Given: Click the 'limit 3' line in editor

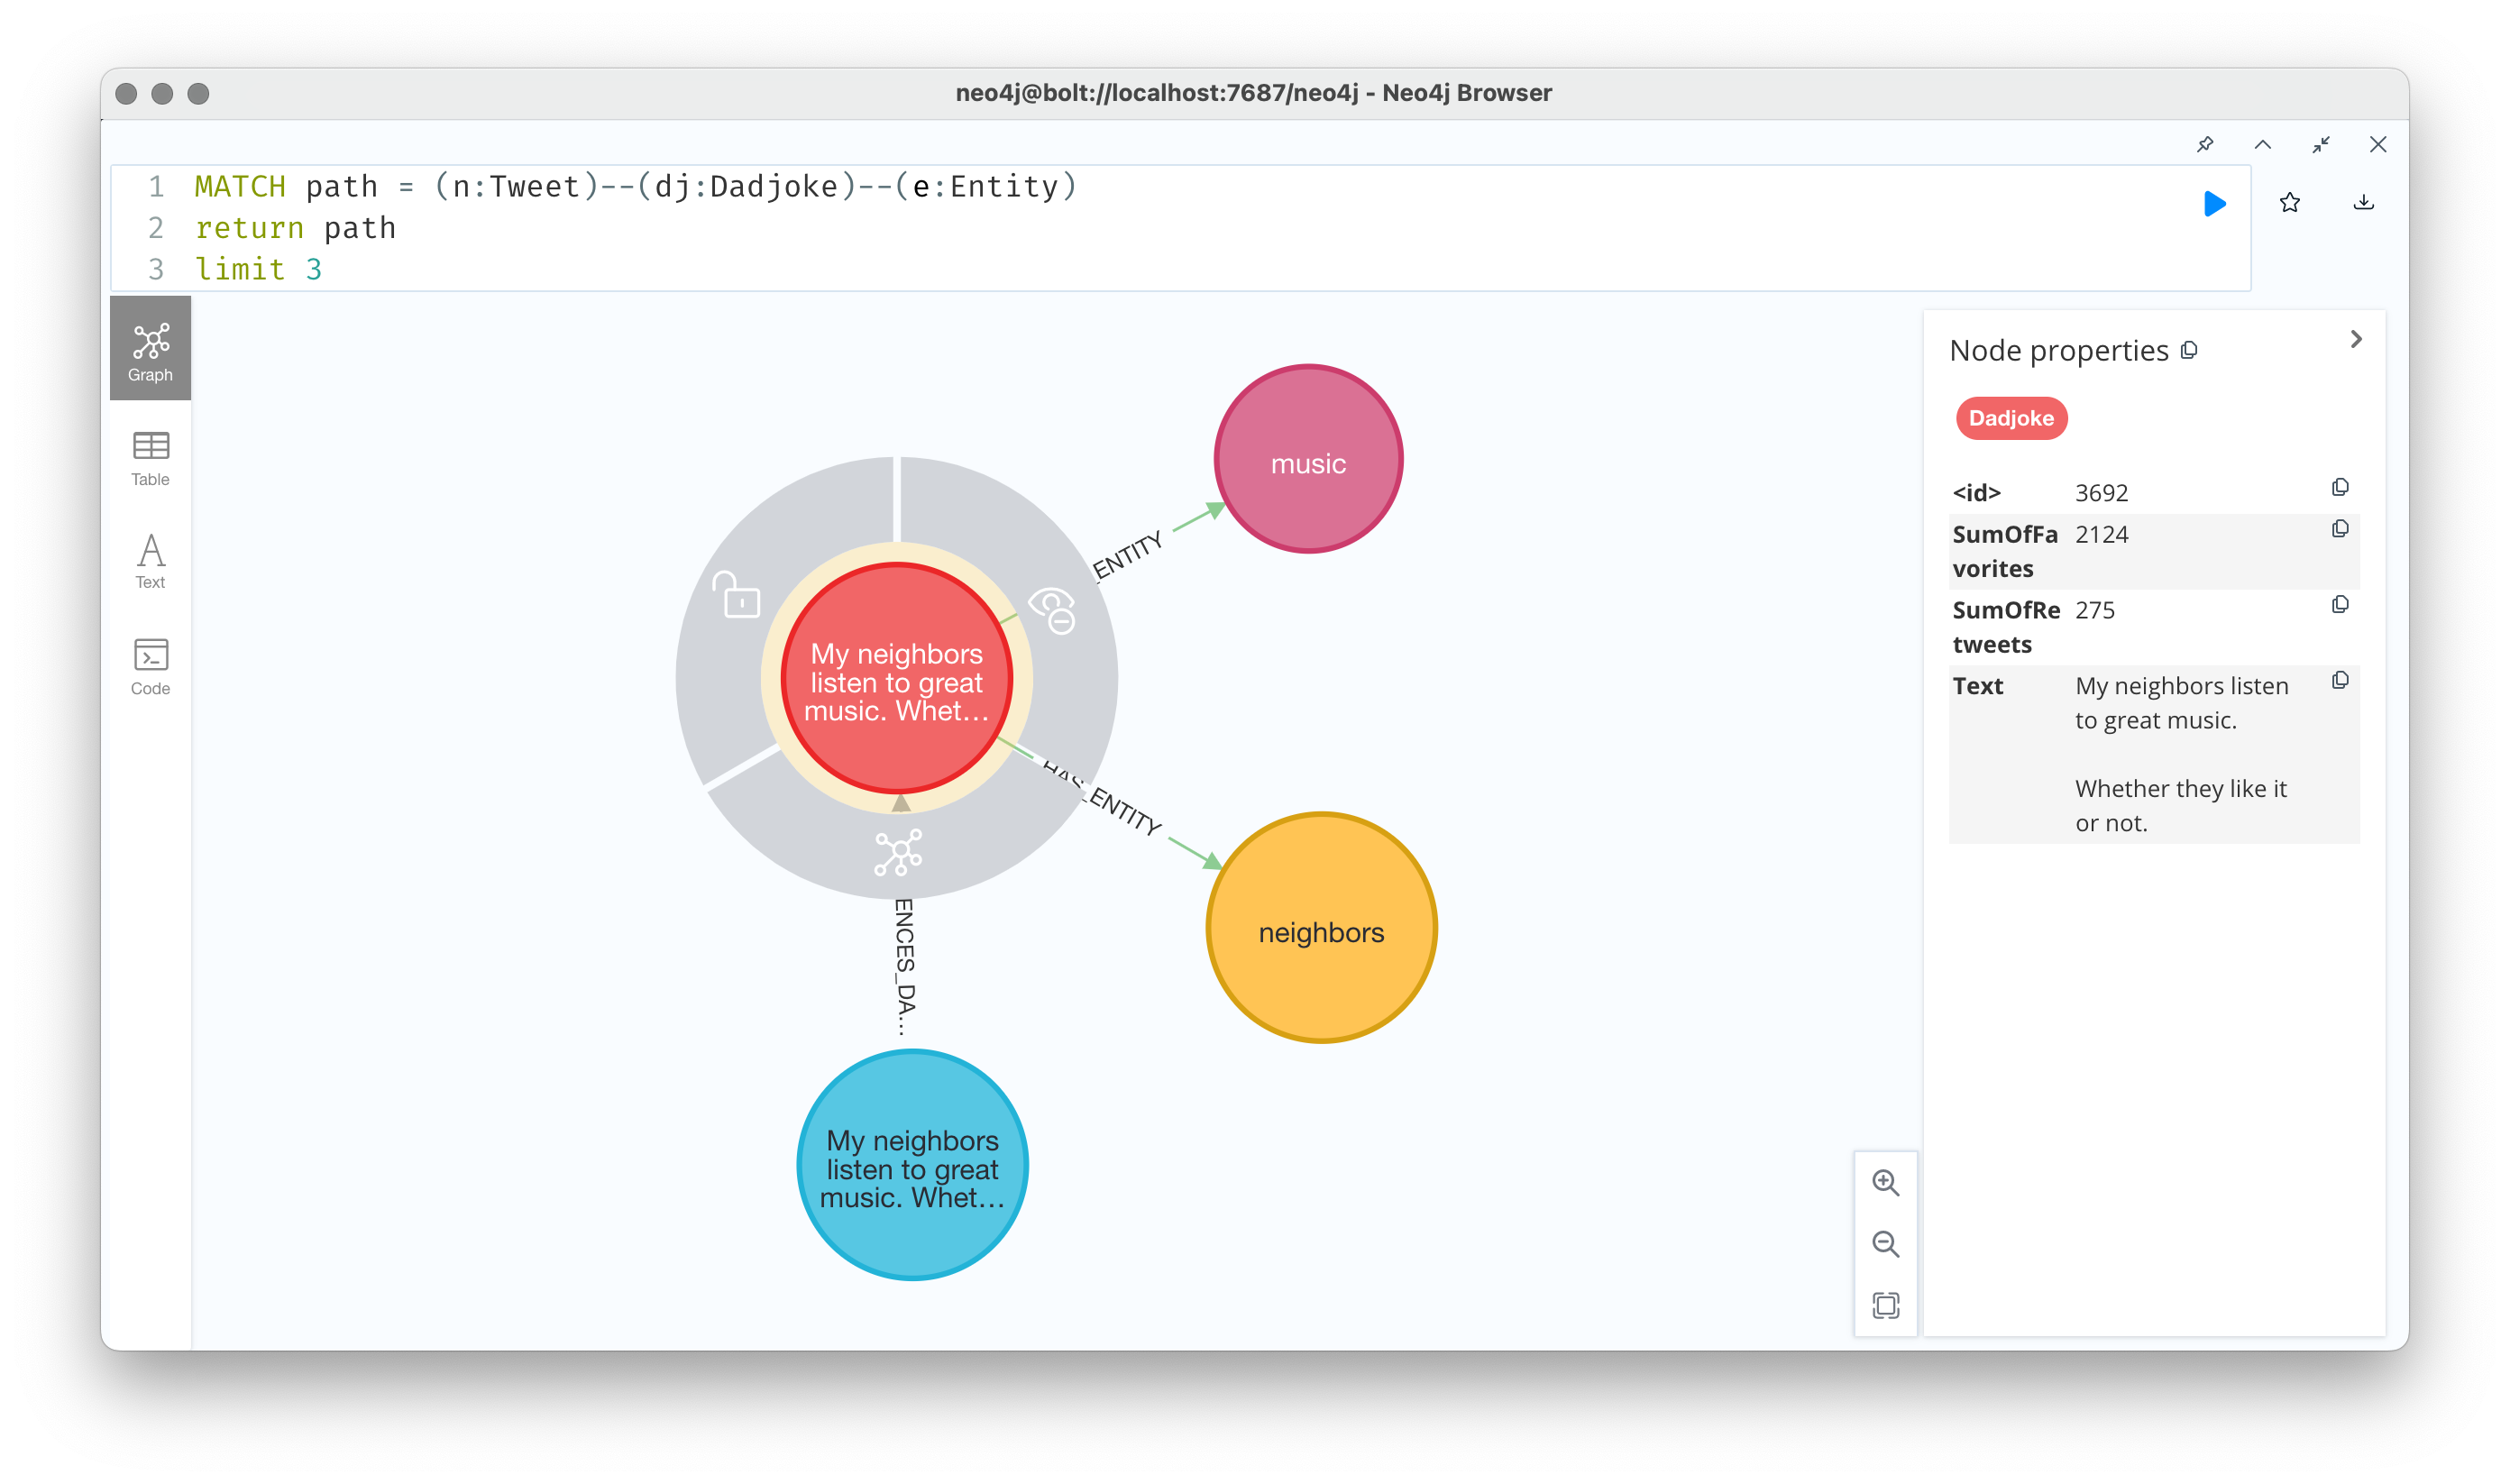Looking at the screenshot, I should (258, 269).
